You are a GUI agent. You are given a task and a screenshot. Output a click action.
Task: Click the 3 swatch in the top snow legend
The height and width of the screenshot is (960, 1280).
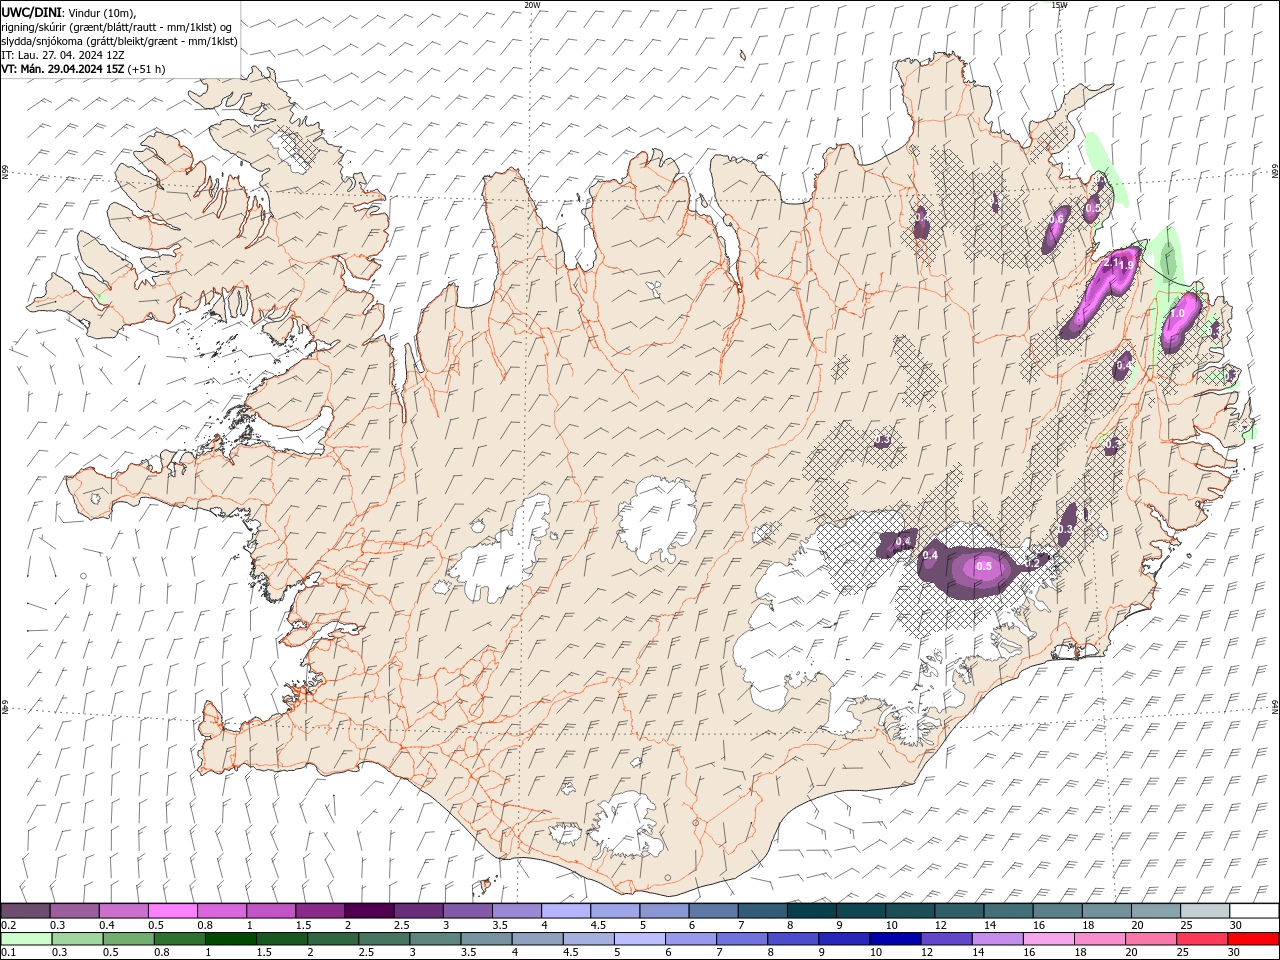click(467, 911)
